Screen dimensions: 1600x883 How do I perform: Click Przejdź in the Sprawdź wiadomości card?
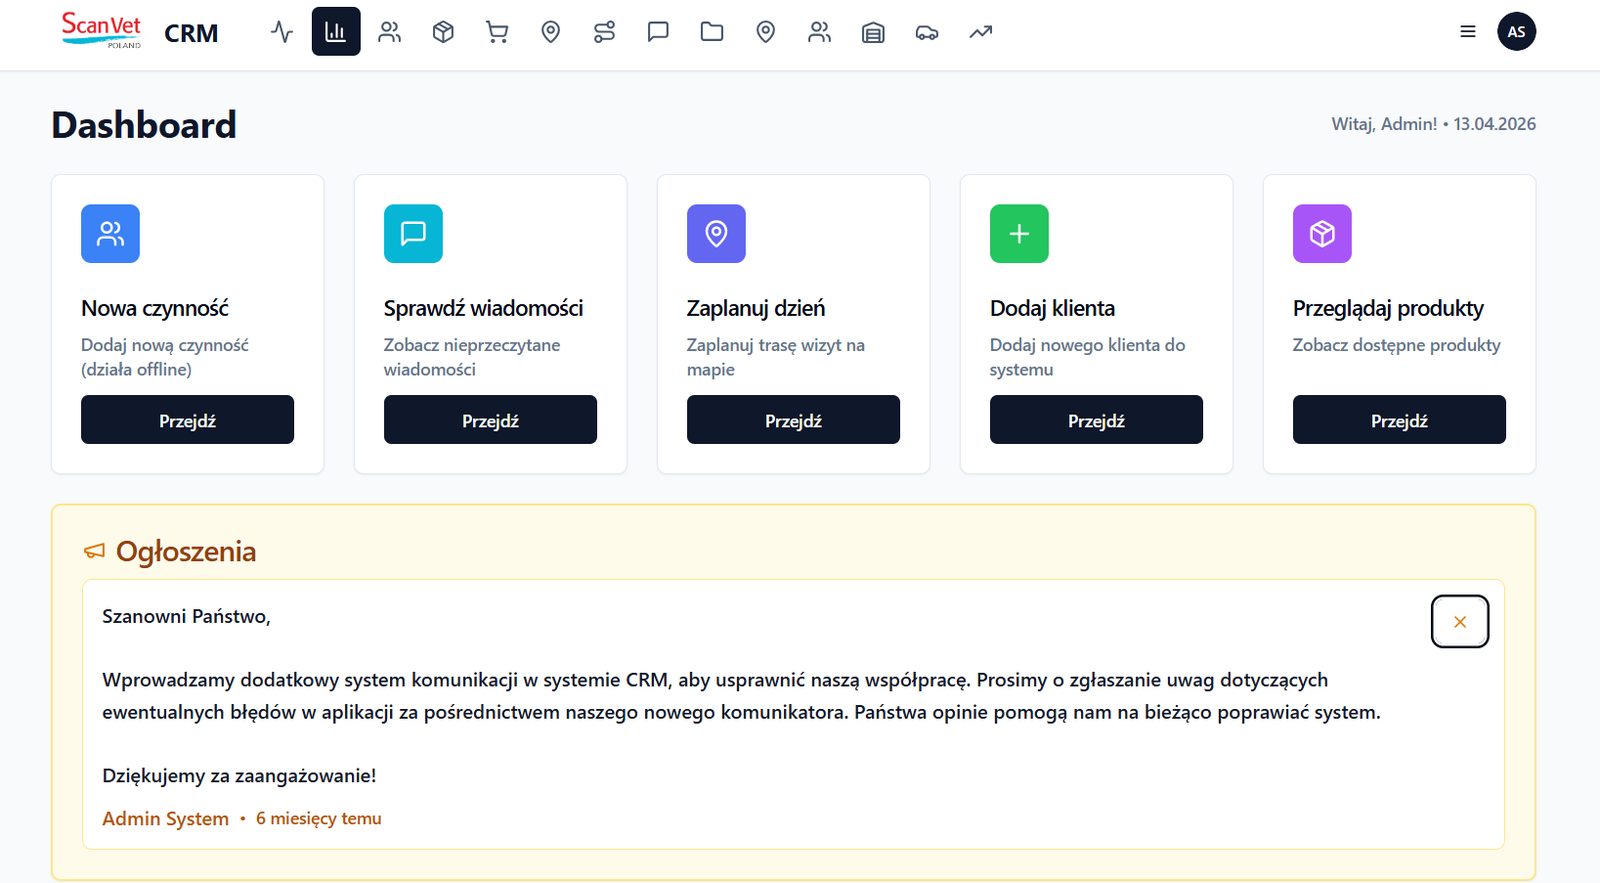pos(490,420)
